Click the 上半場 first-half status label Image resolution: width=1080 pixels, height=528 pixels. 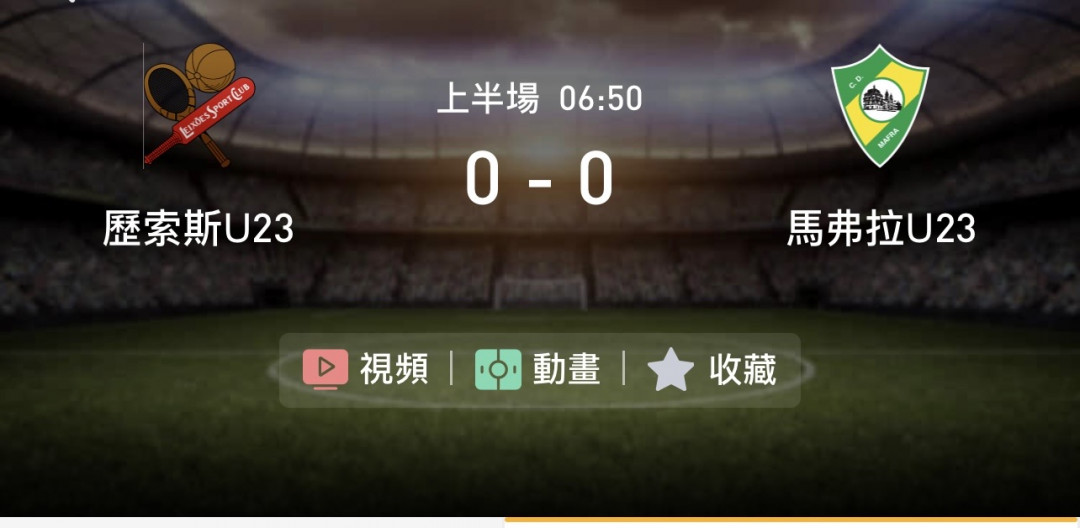coord(488,98)
